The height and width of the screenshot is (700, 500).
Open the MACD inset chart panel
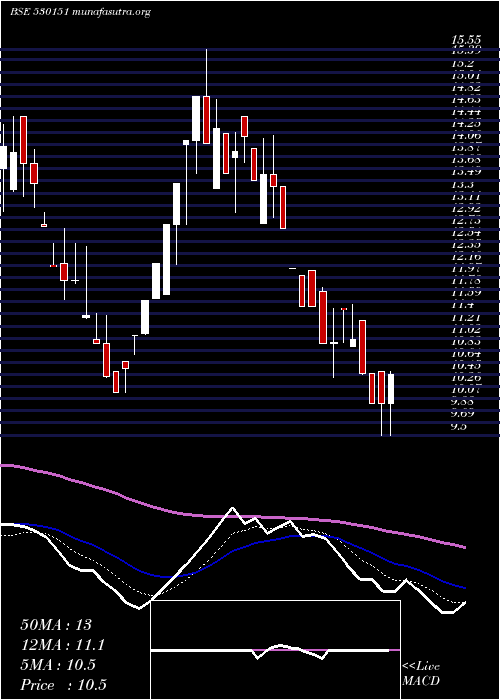click(x=275, y=650)
